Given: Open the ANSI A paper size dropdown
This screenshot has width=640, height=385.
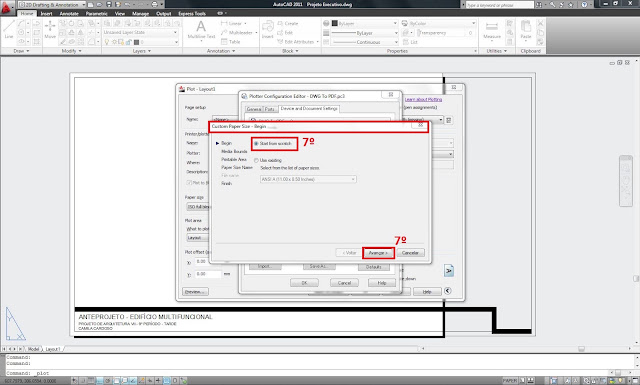Looking at the screenshot, I should [308, 179].
